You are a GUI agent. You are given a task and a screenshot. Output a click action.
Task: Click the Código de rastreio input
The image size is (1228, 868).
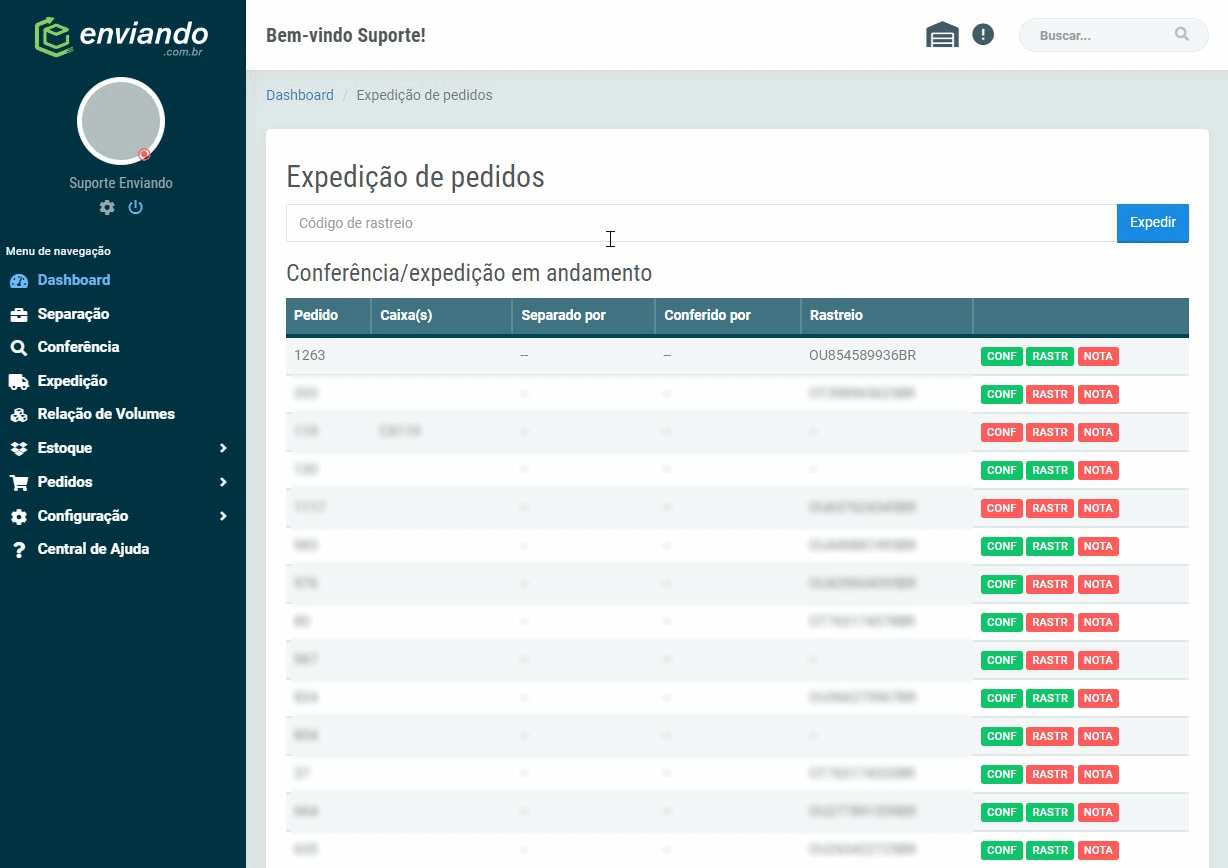(701, 223)
